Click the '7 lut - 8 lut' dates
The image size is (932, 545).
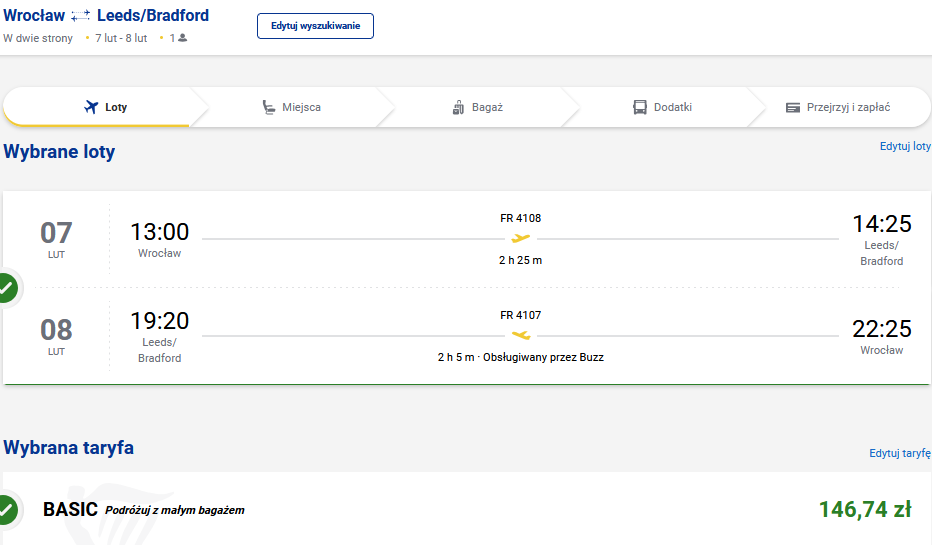(121, 38)
